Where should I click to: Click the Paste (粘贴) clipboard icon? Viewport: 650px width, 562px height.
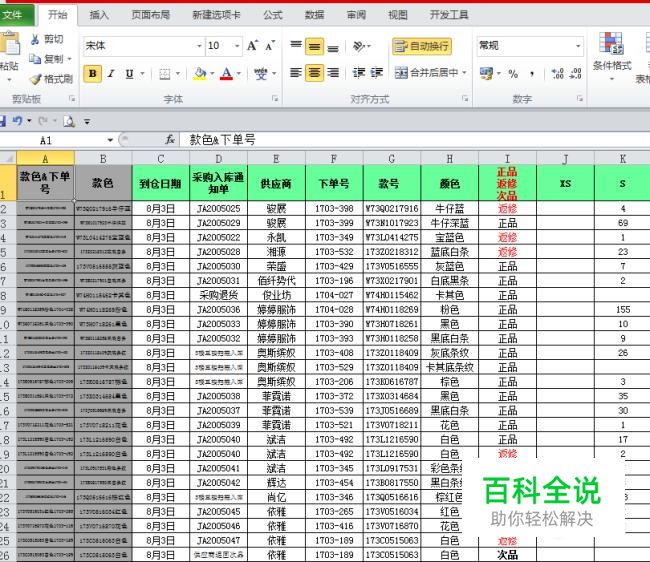coord(9,44)
